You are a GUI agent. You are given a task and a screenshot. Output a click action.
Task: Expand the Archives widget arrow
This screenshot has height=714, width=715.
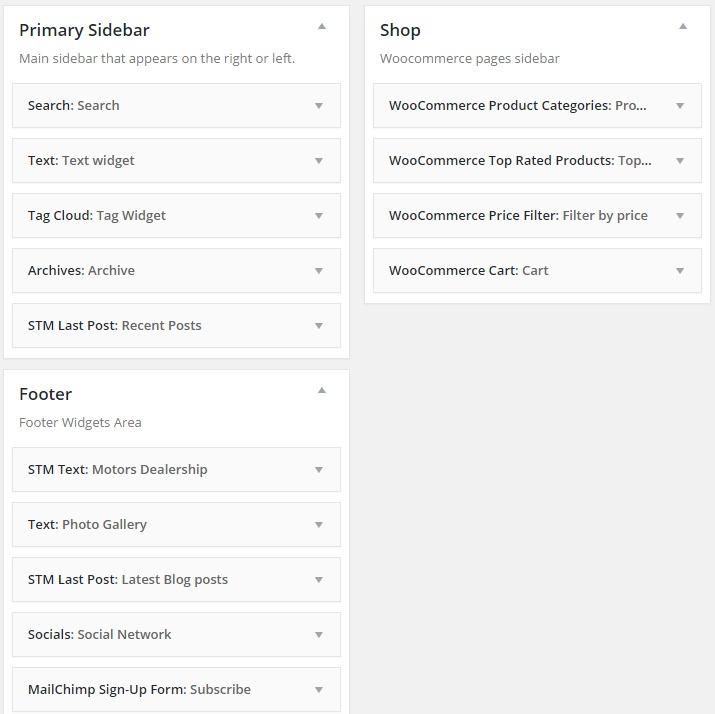click(319, 271)
